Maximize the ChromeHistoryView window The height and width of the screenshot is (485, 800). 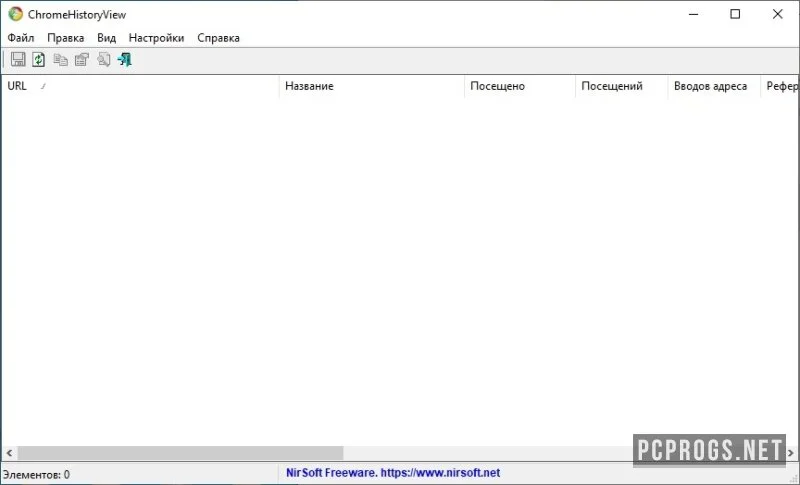point(735,14)
